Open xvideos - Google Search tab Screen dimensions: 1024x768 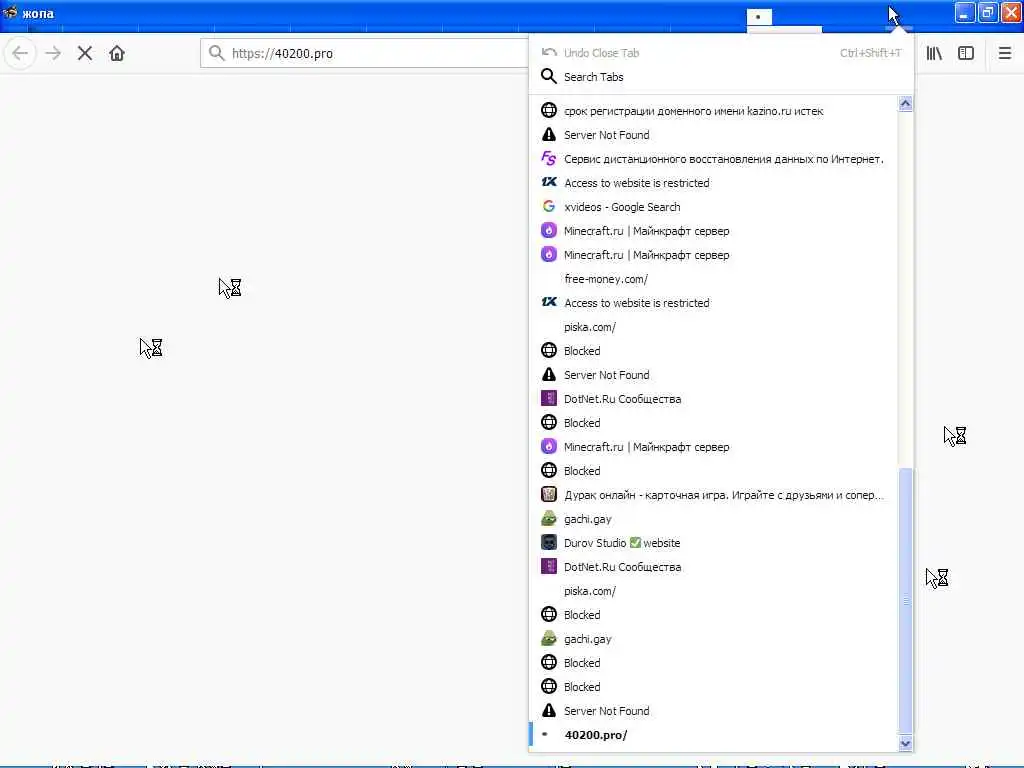713,207
